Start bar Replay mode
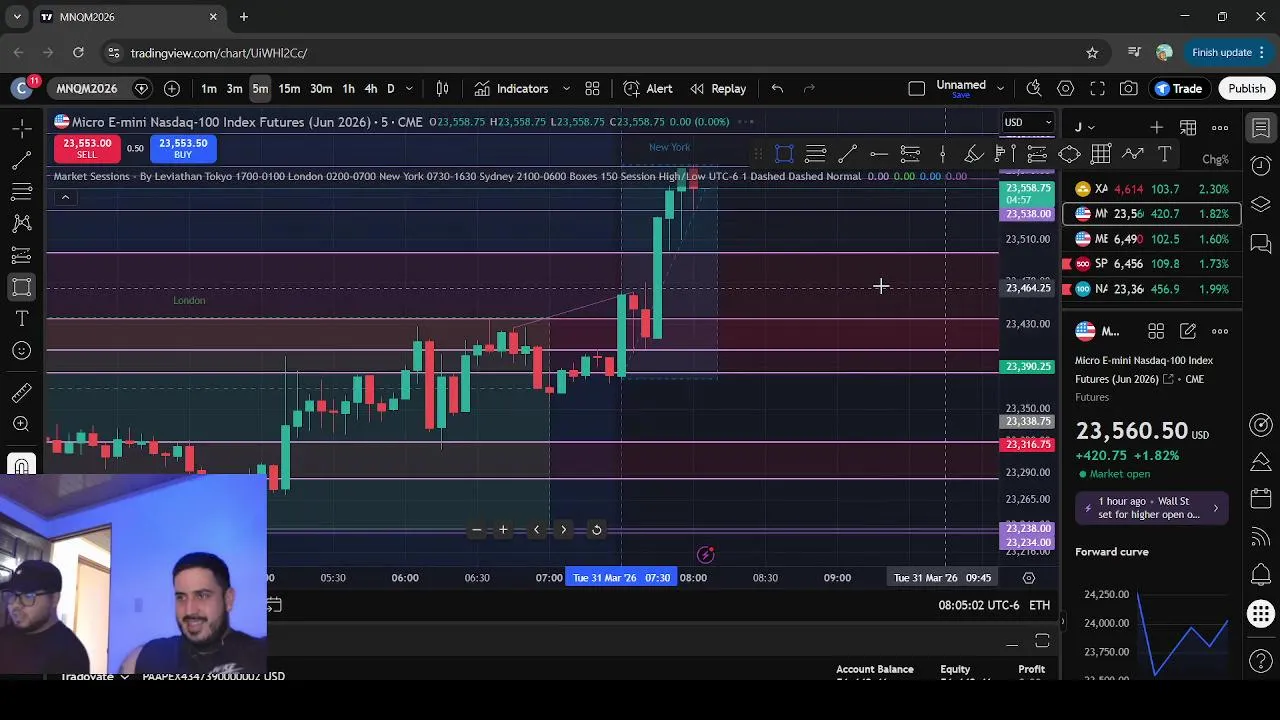Viewport: 1280px width, 720px height. [718, 88]
